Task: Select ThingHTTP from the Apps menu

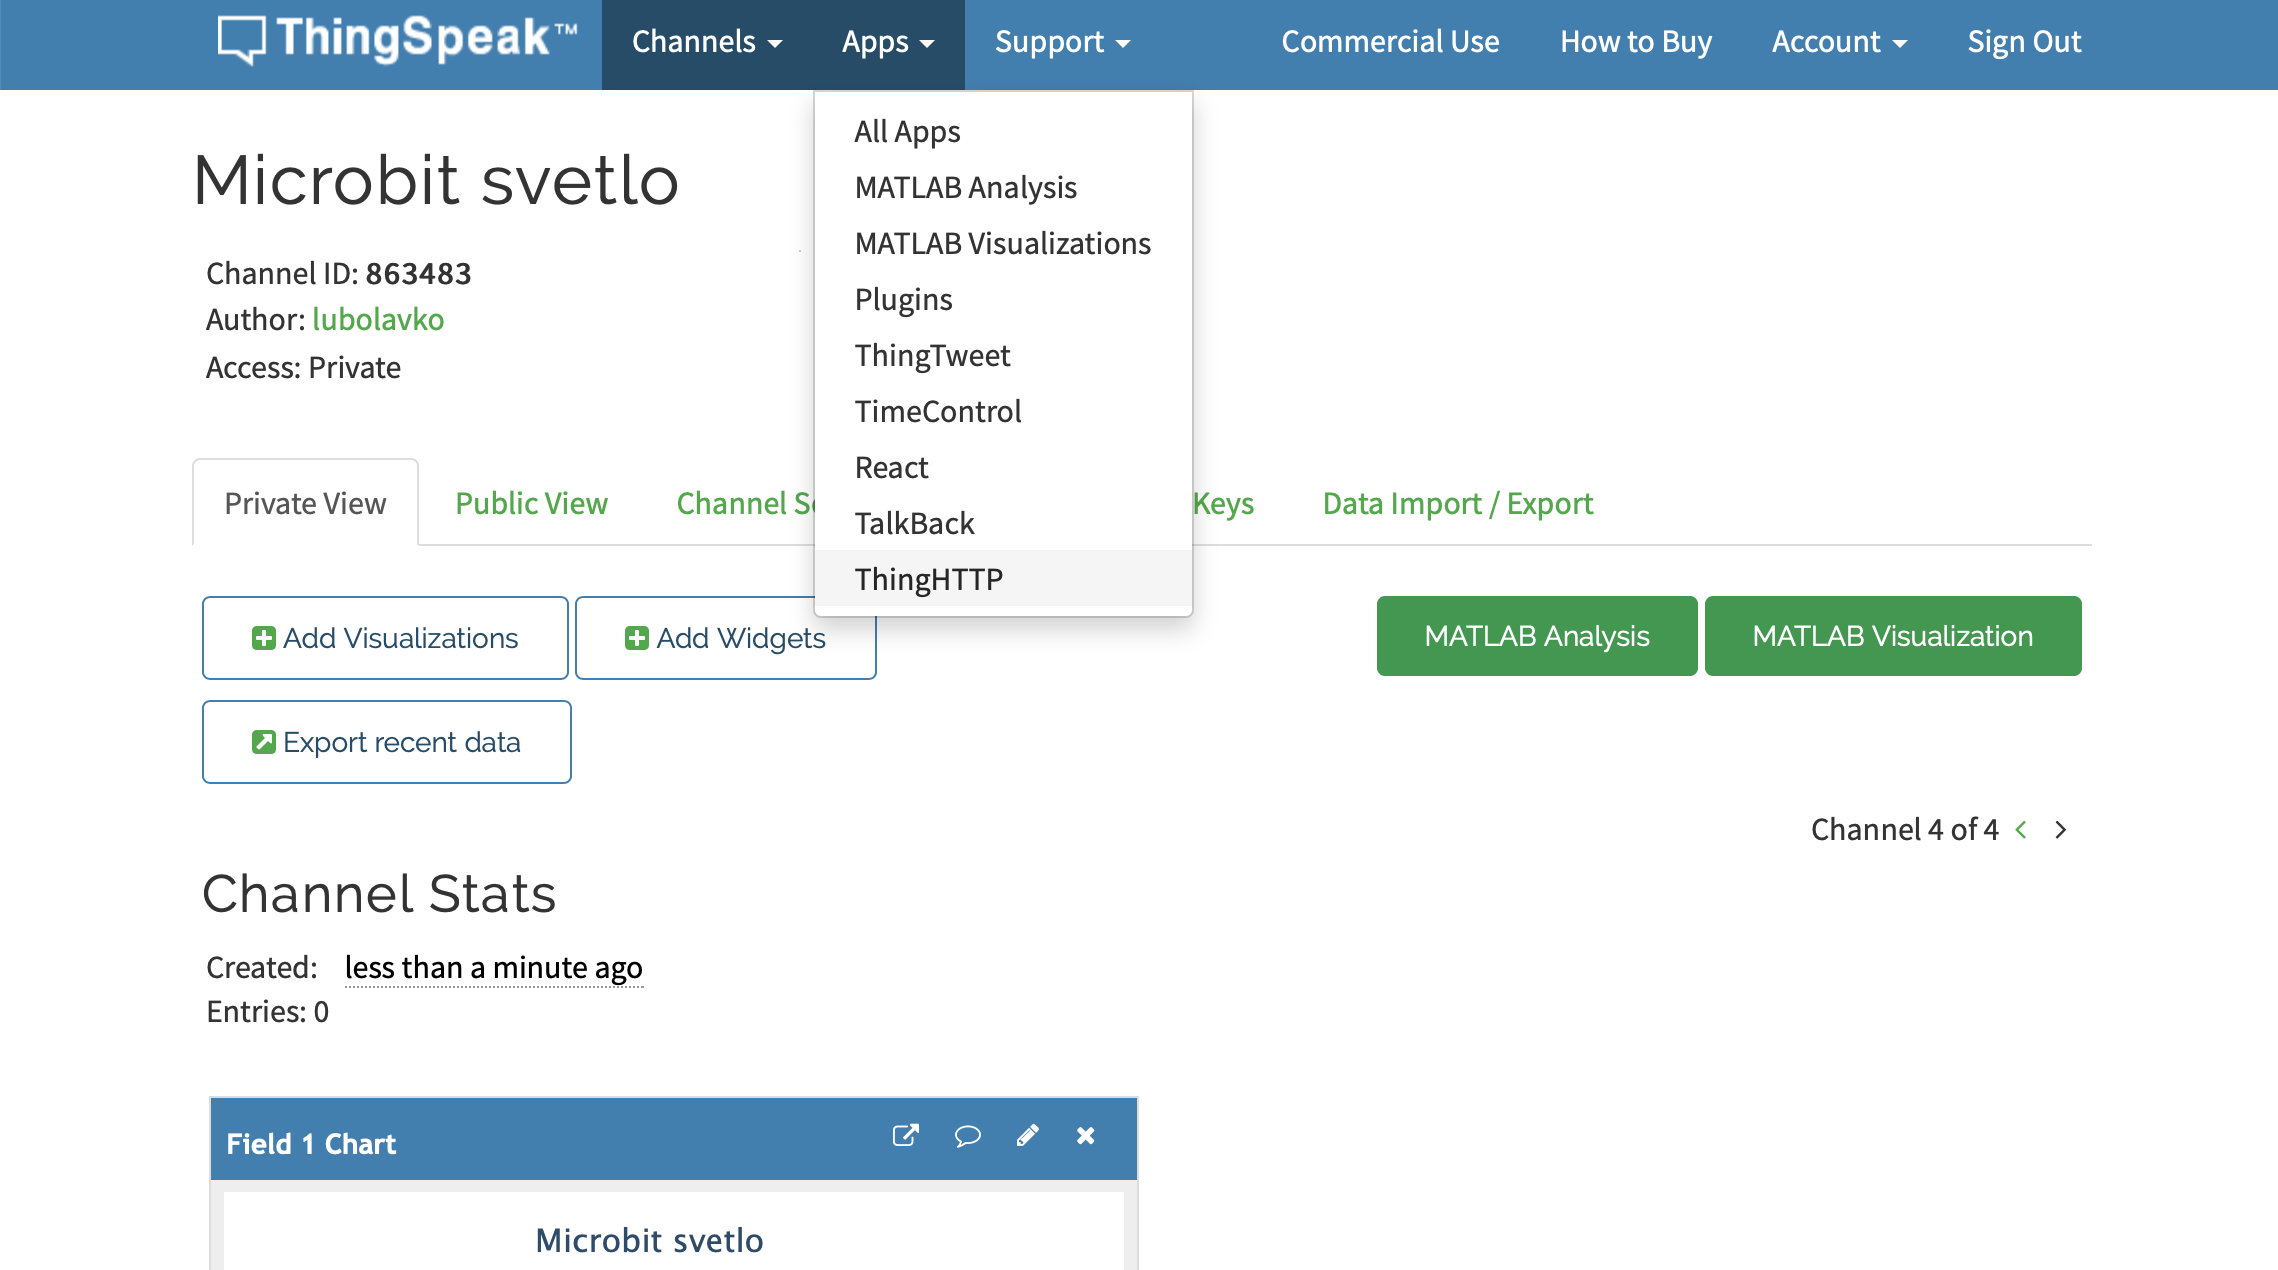Action: click(928, 579)
